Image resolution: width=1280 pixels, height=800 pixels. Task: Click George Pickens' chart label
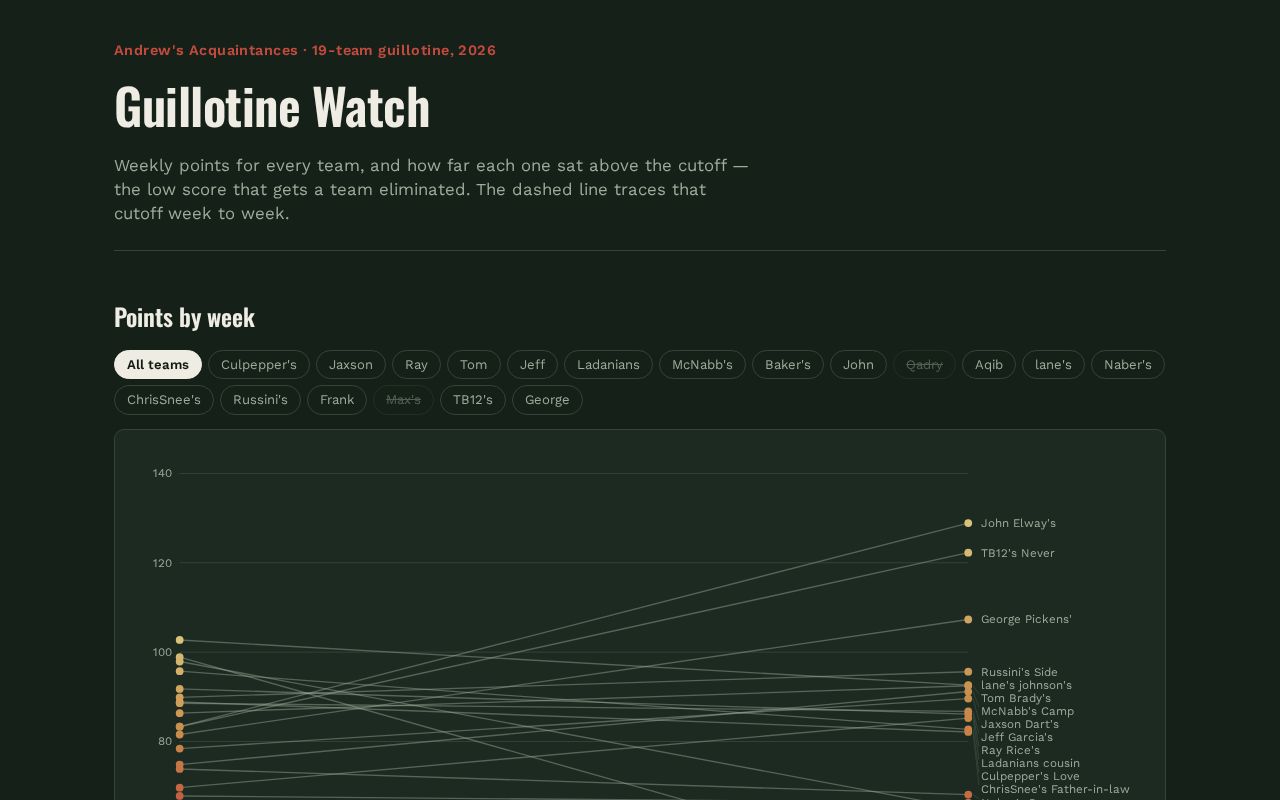coord(1026,619)
